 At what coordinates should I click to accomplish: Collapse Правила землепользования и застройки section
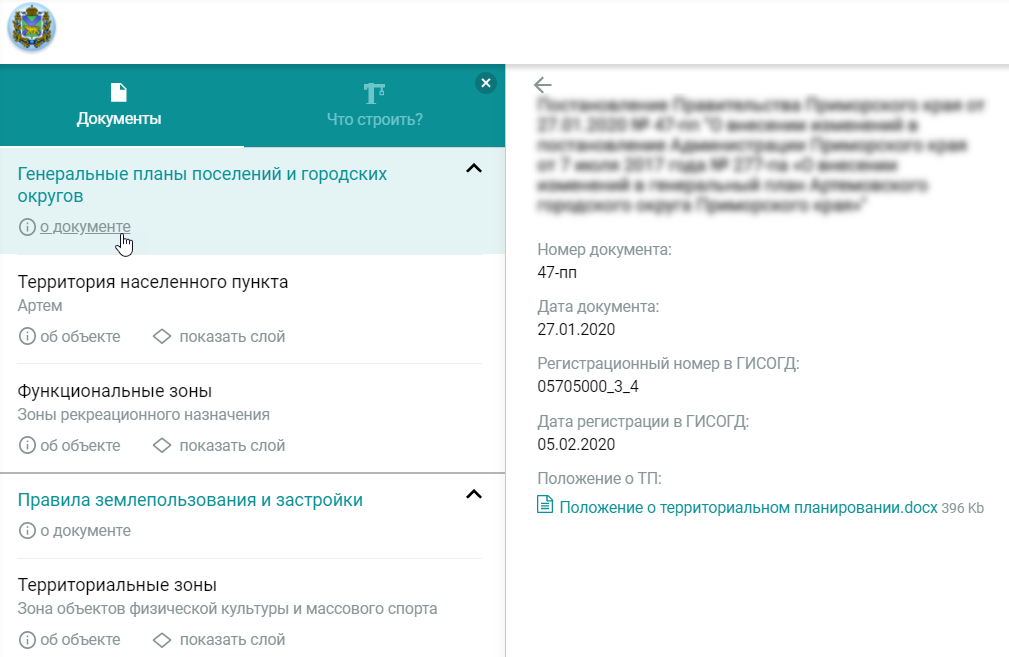[x=475, y=494]
